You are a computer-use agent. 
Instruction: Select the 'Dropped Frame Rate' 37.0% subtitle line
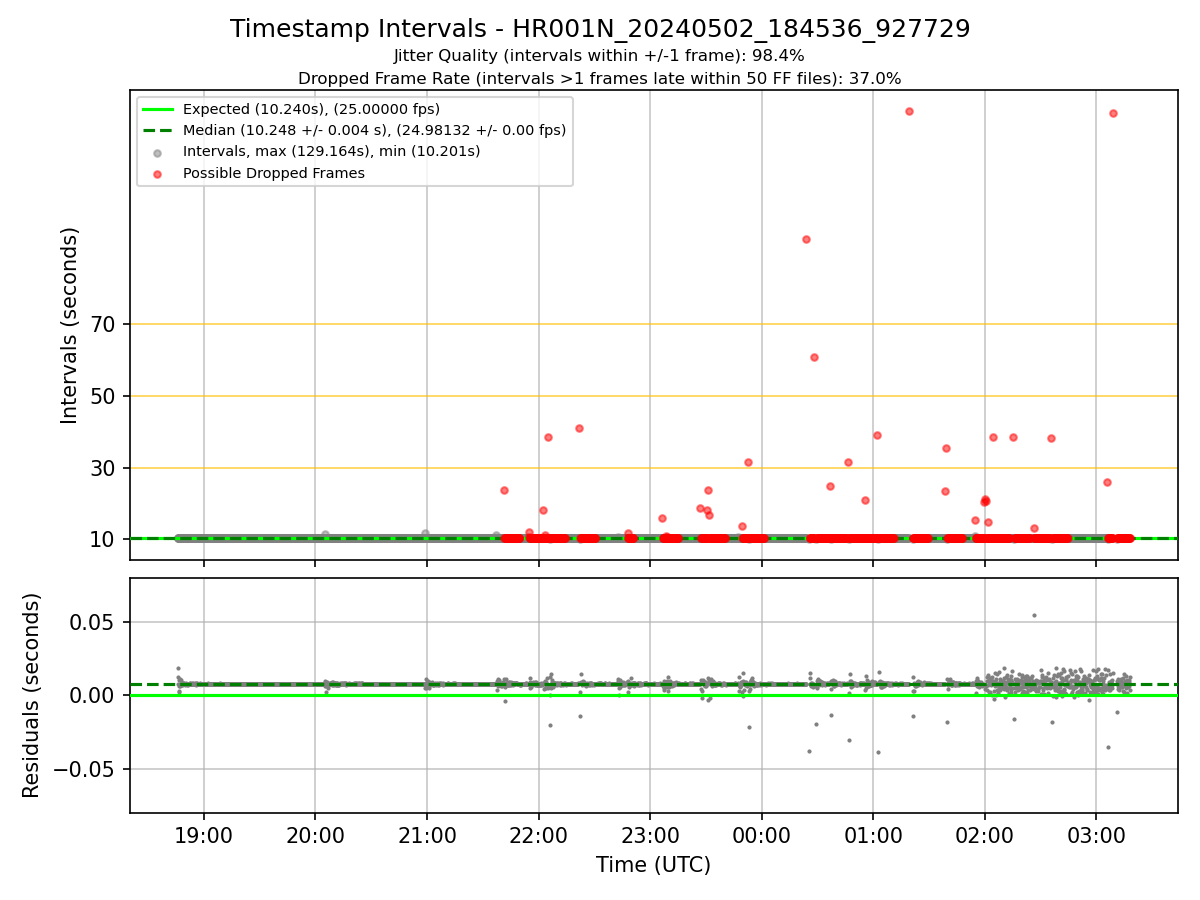pyautogui.click(x=599, y=78)
